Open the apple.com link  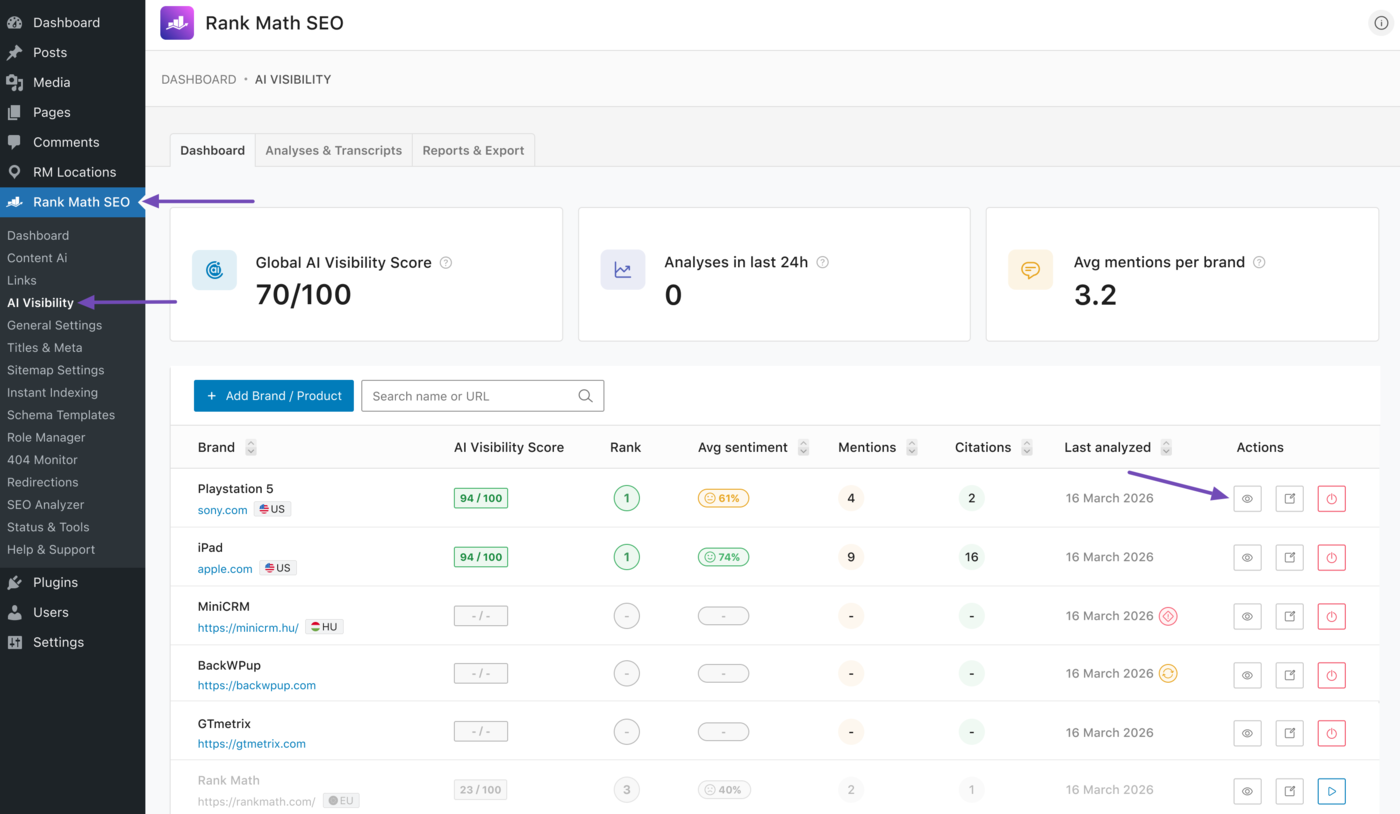(x=225, y=569)
